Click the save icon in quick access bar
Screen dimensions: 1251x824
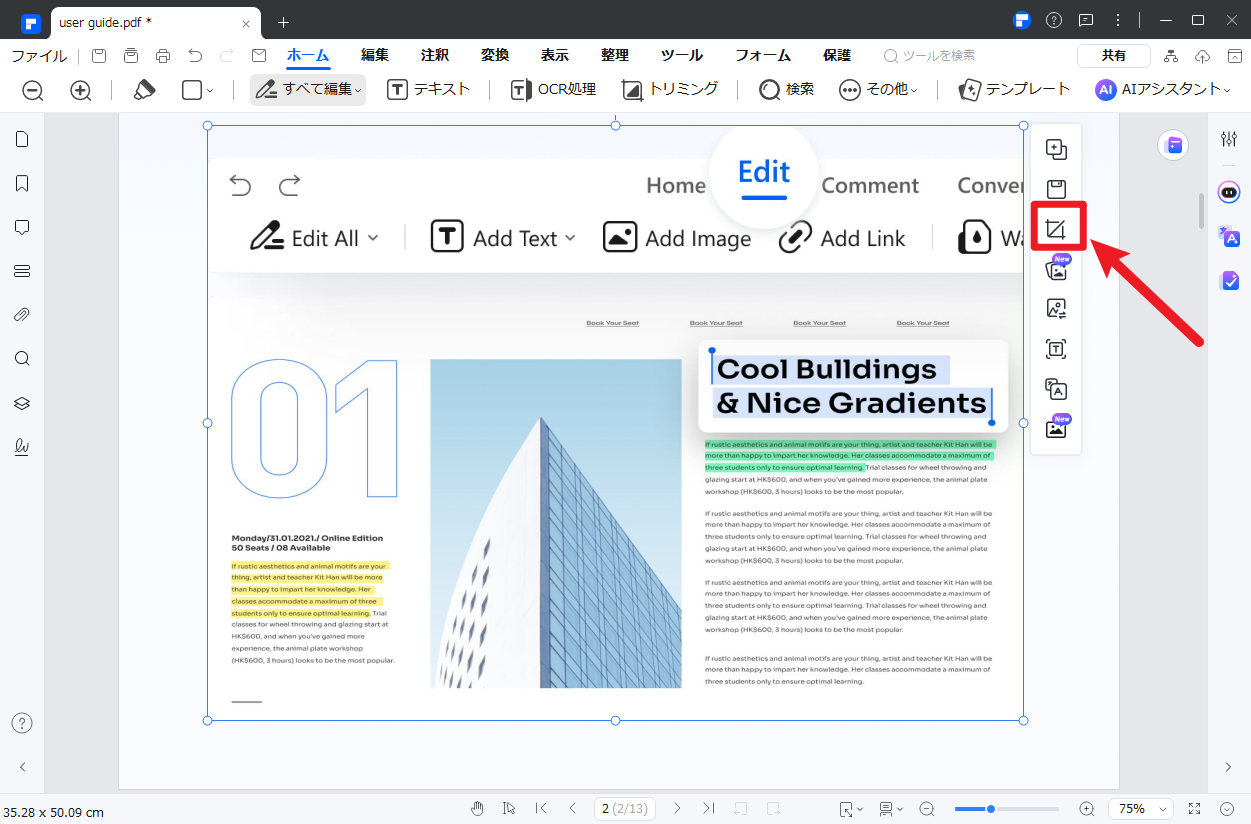pos(99,56)
